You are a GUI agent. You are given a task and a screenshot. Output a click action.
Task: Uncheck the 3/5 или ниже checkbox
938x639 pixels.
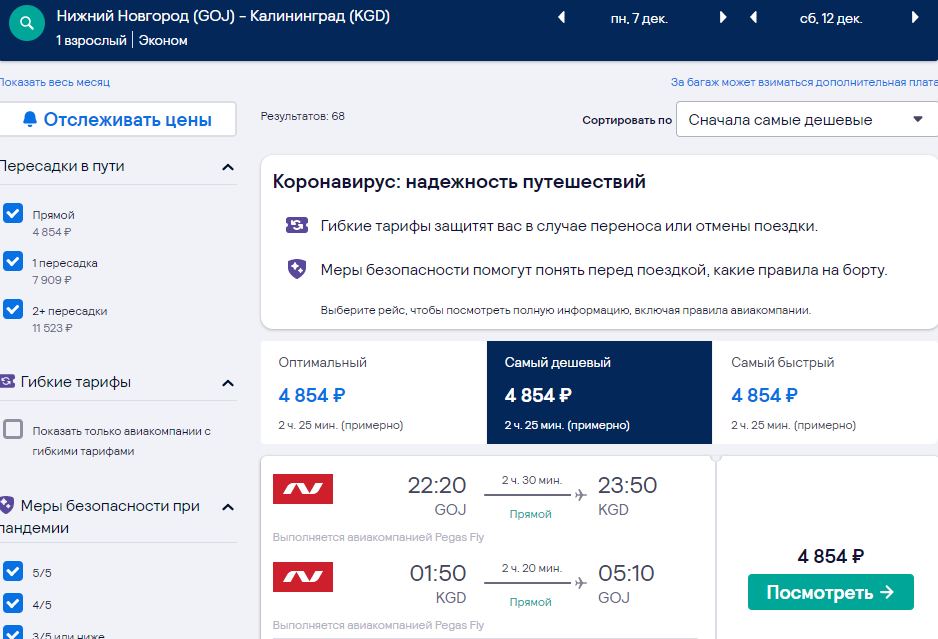coord(13,632)
